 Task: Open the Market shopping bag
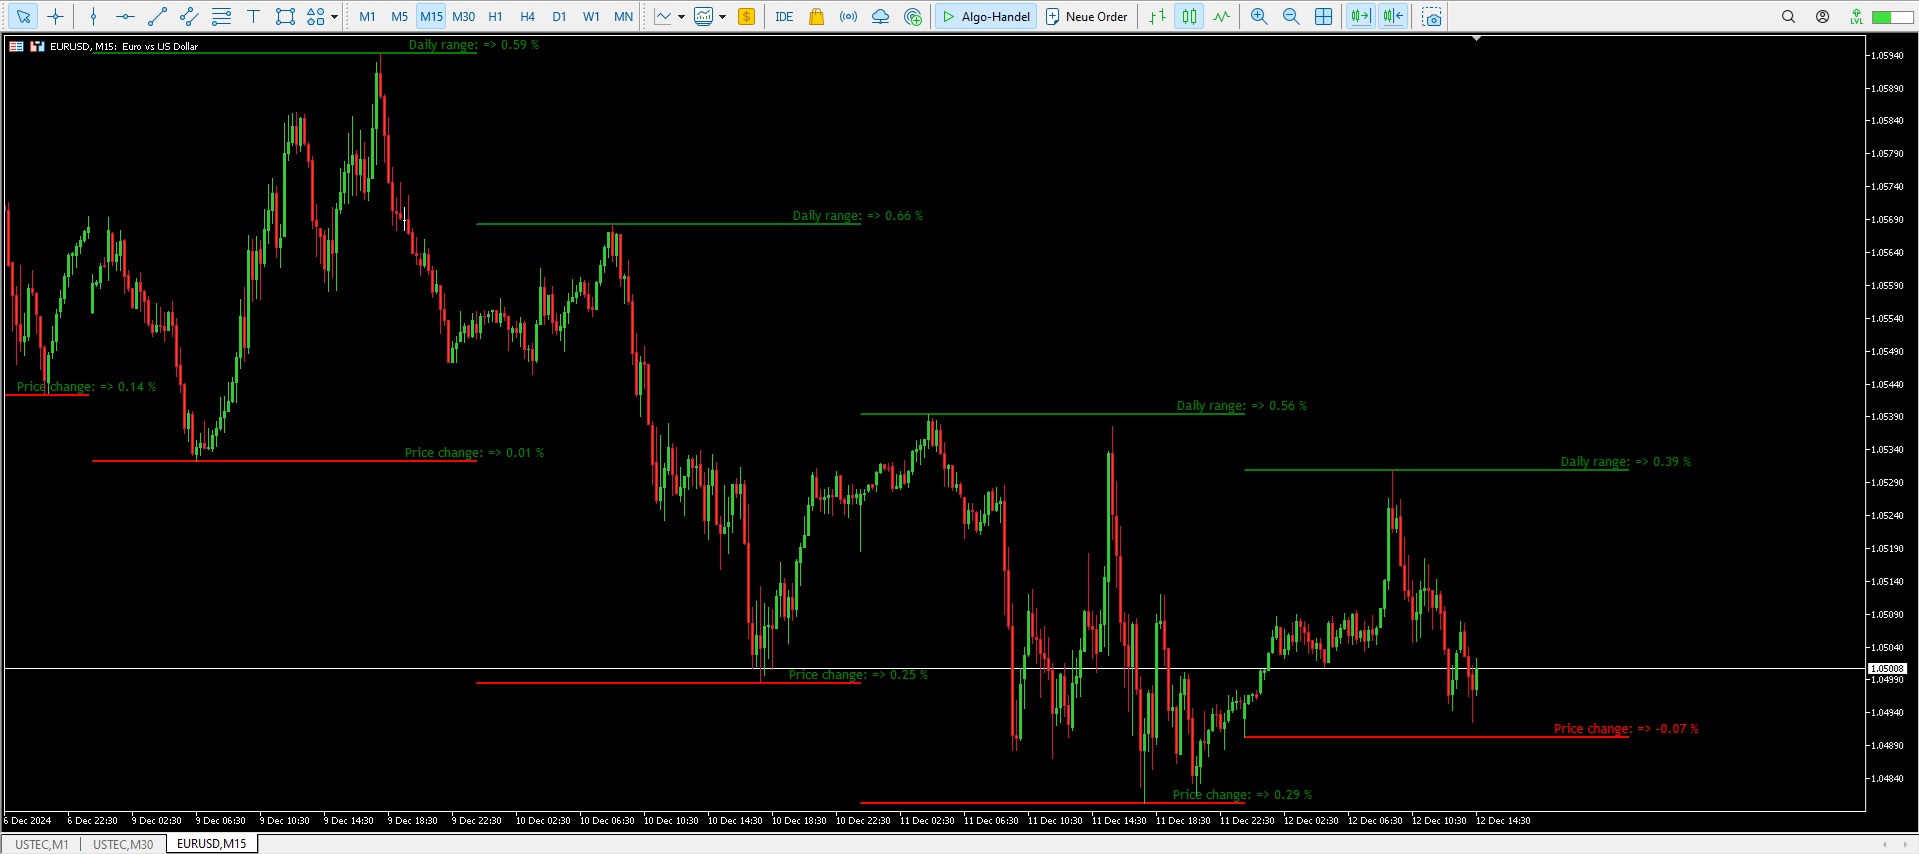click(x=816, y=16)
